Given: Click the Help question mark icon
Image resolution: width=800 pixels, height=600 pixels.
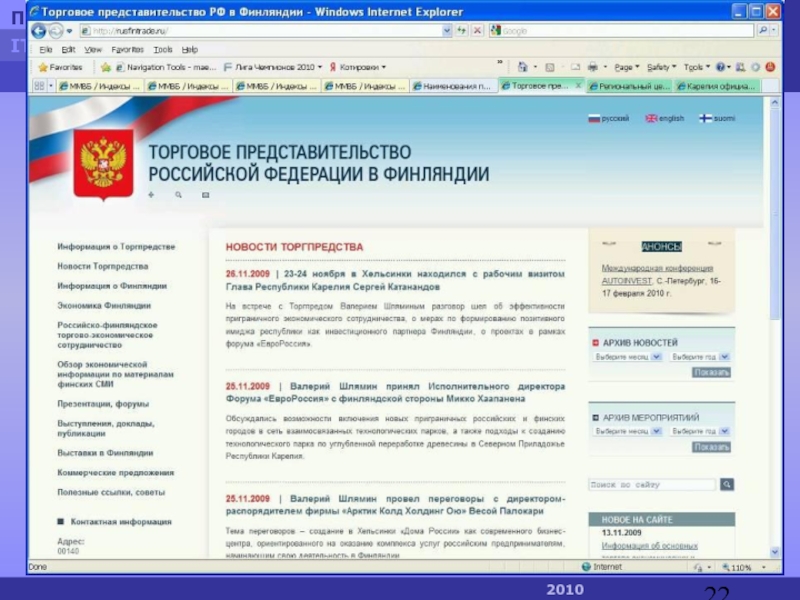Looking at the screenshot, I should [720, 67].
